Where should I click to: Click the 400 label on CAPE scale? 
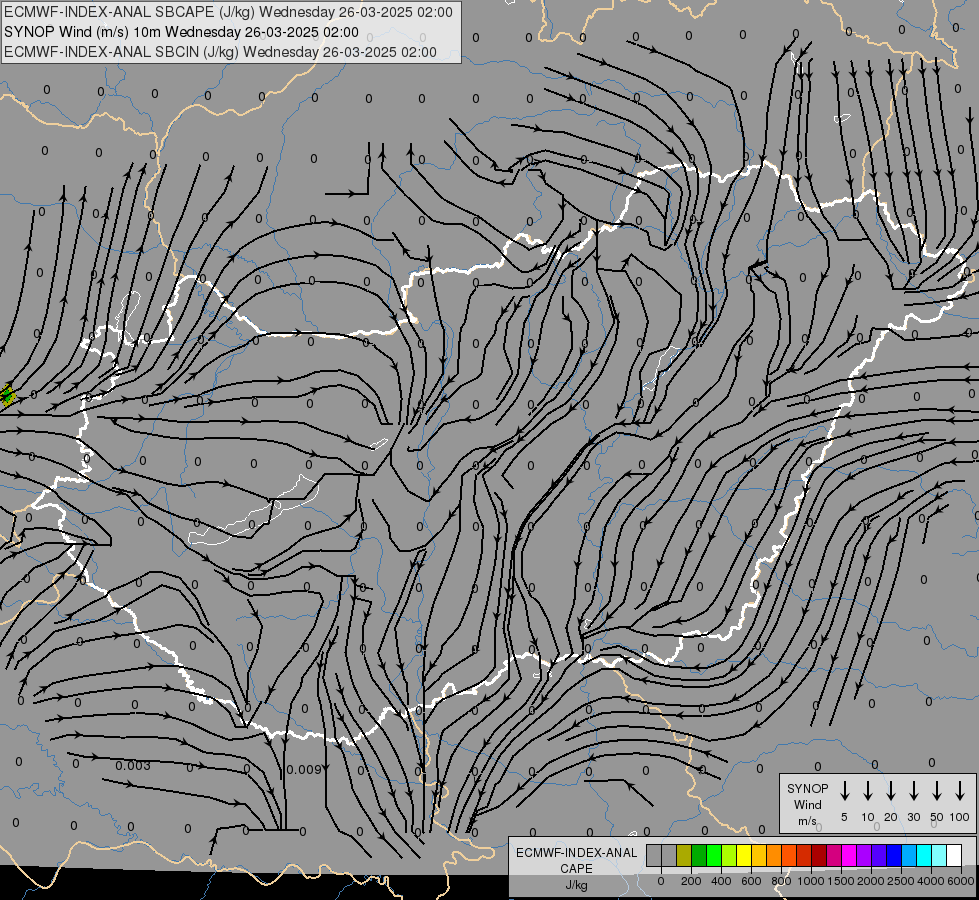(721, 881)
